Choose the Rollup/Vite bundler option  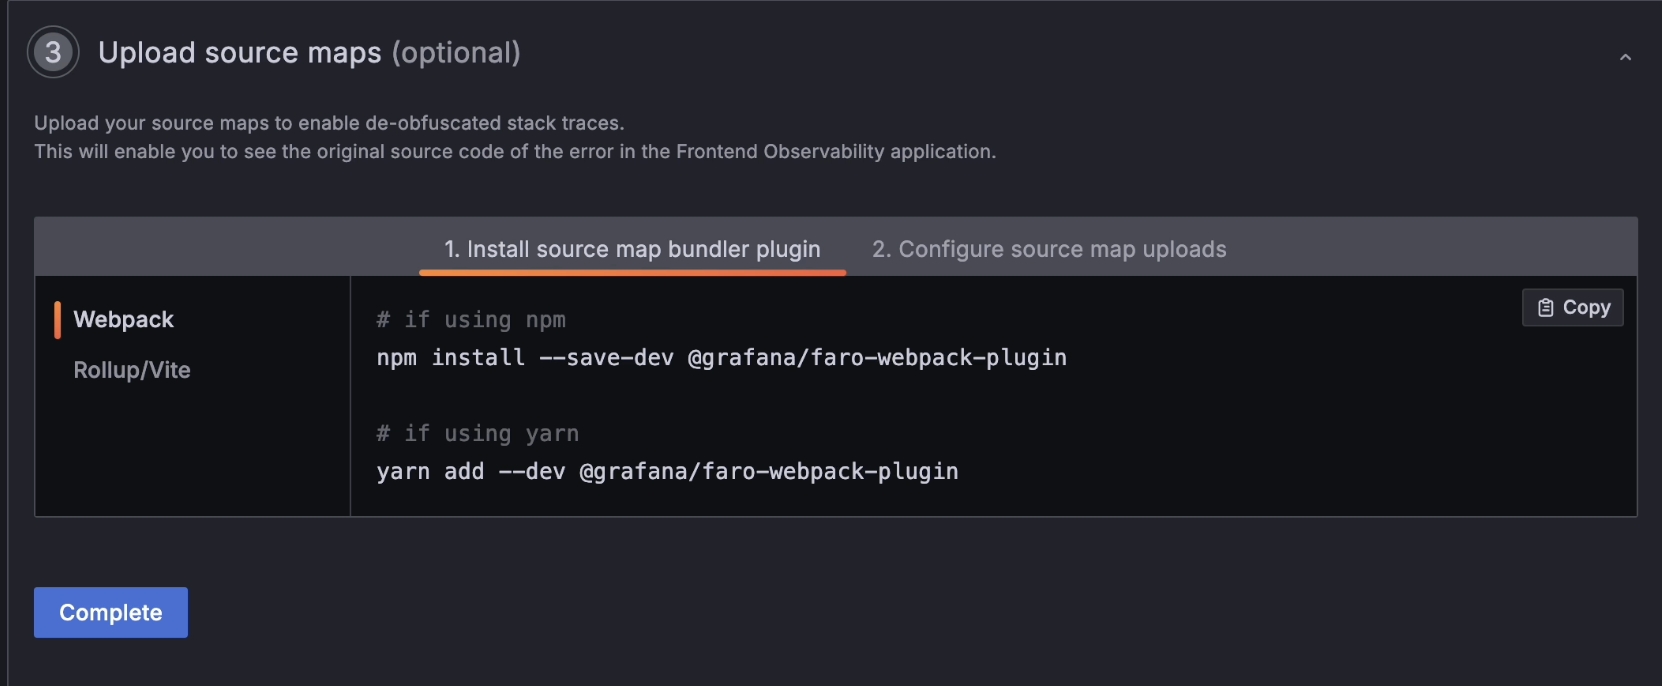(132, 370)
